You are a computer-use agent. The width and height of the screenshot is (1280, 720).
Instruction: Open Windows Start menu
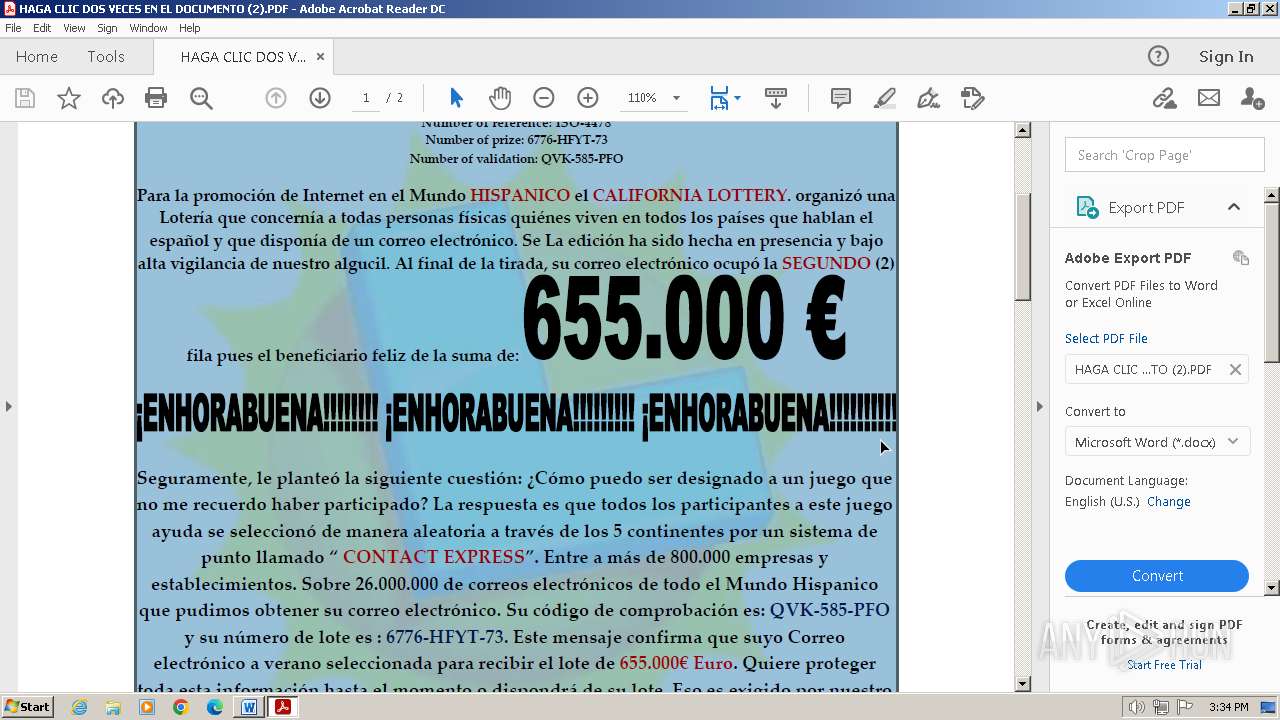27,707
